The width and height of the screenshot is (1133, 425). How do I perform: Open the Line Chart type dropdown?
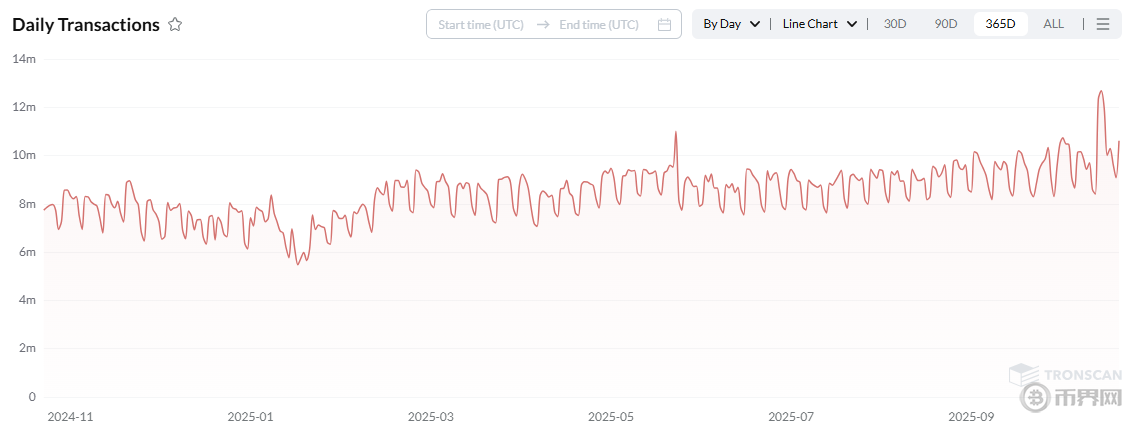click(819, 24)
